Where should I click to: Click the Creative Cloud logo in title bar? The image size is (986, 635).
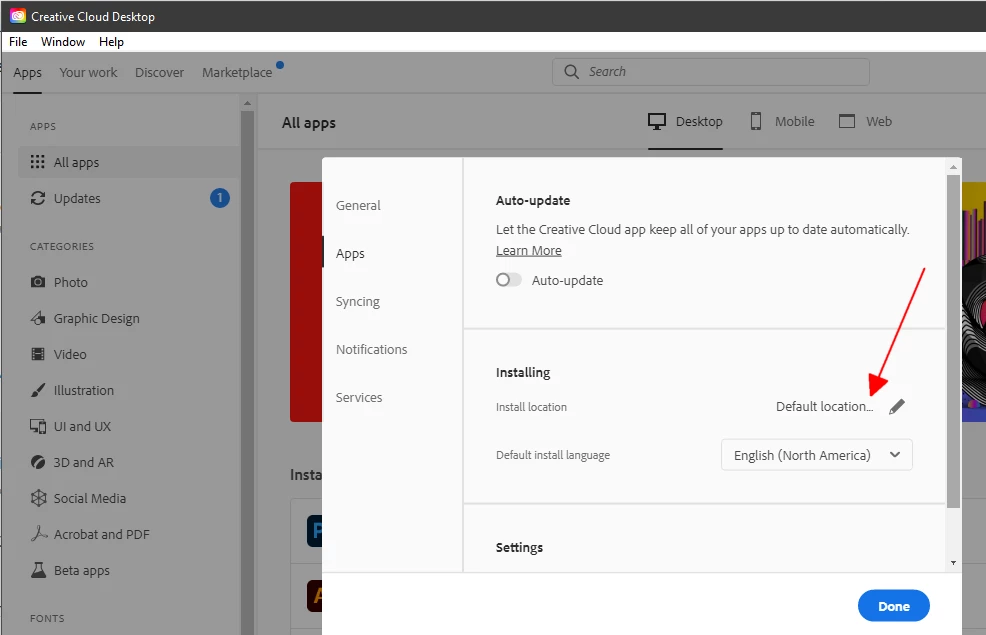[x=18, y=16]
